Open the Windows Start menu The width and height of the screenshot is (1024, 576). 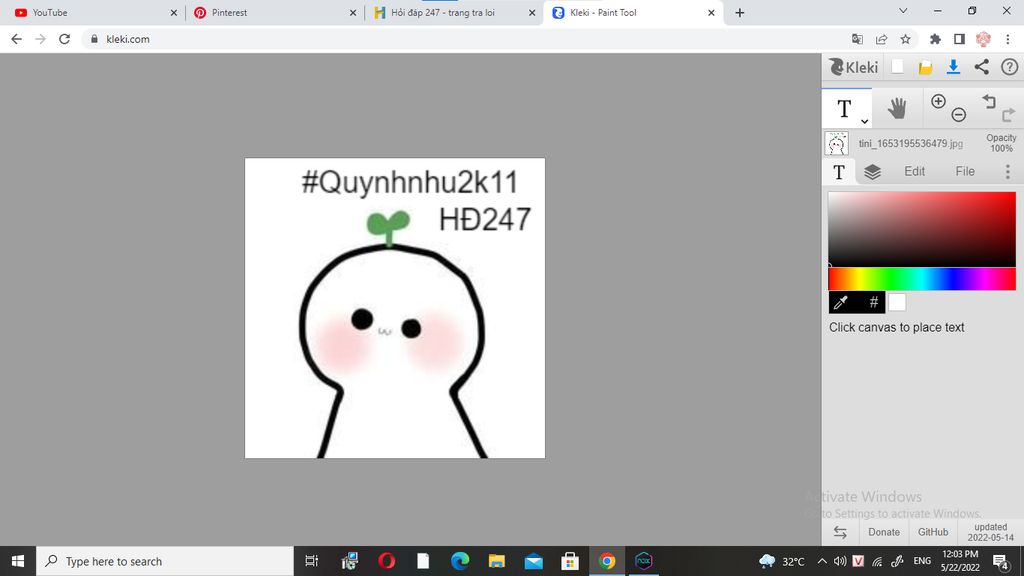(18, 561)
